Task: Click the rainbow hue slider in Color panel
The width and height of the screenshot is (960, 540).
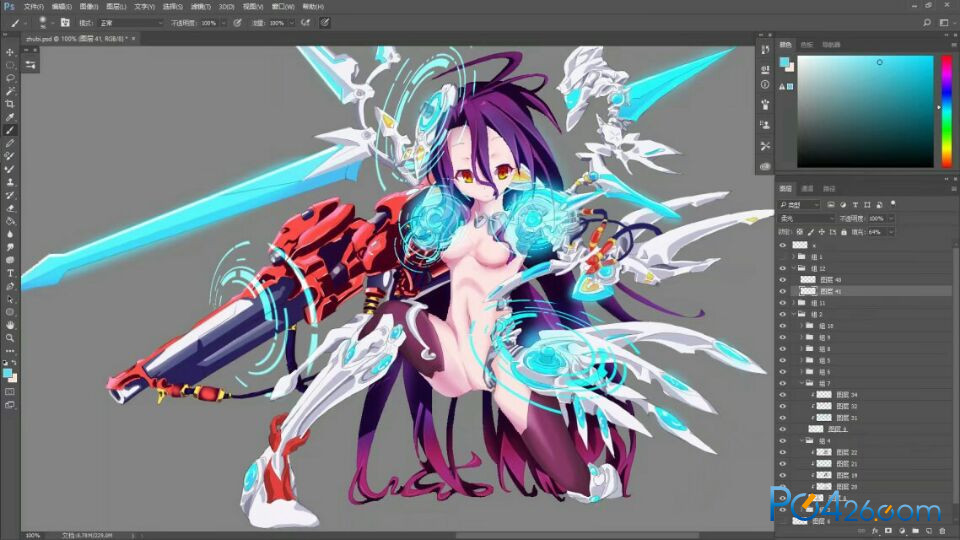Action: [947, 111]
